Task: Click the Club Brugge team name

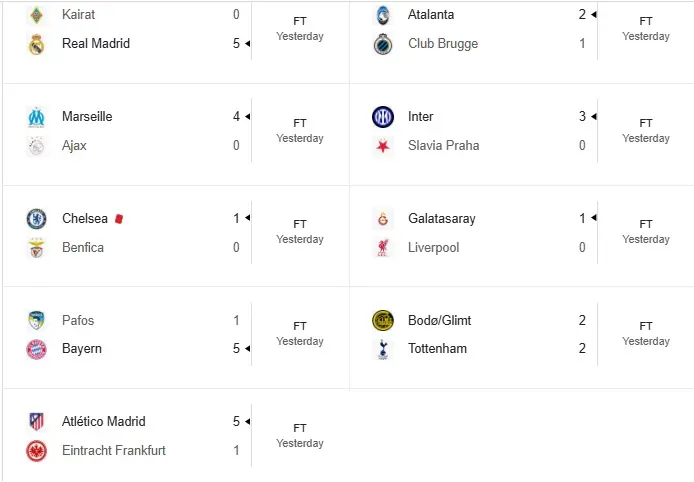Action: click(x=443, y=44)
